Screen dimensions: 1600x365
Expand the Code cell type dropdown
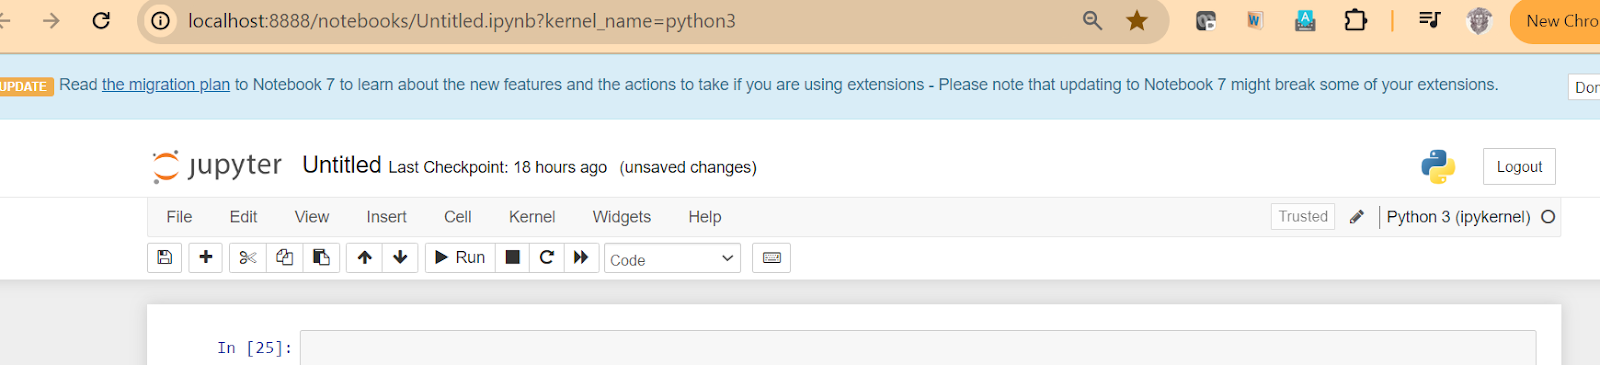672,259
